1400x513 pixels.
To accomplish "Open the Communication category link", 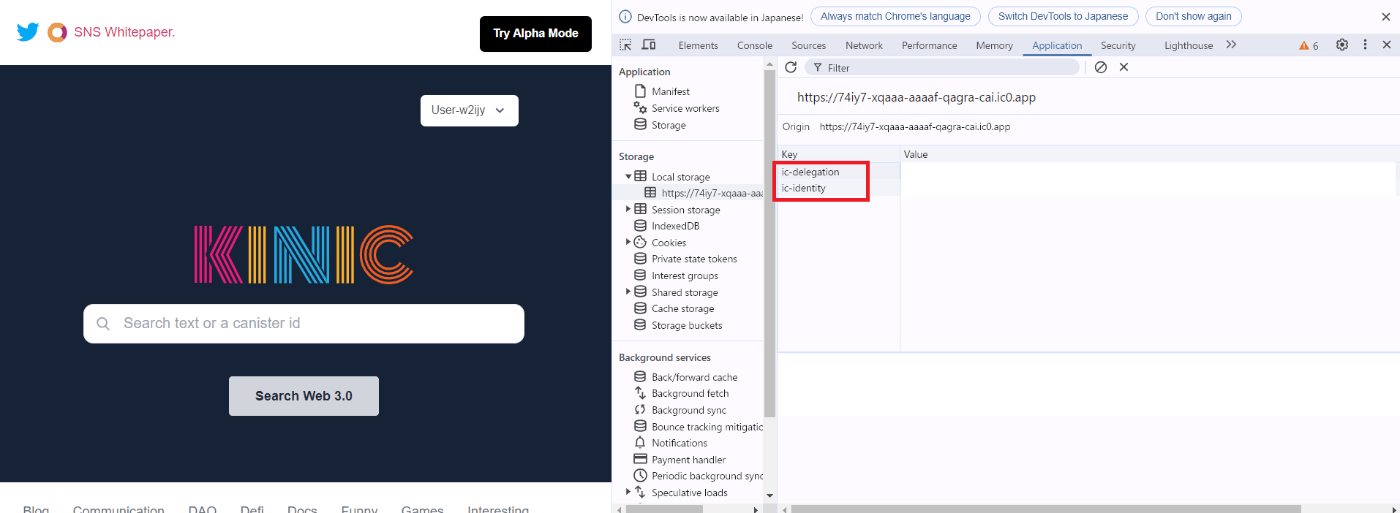I will click(118, 509).
